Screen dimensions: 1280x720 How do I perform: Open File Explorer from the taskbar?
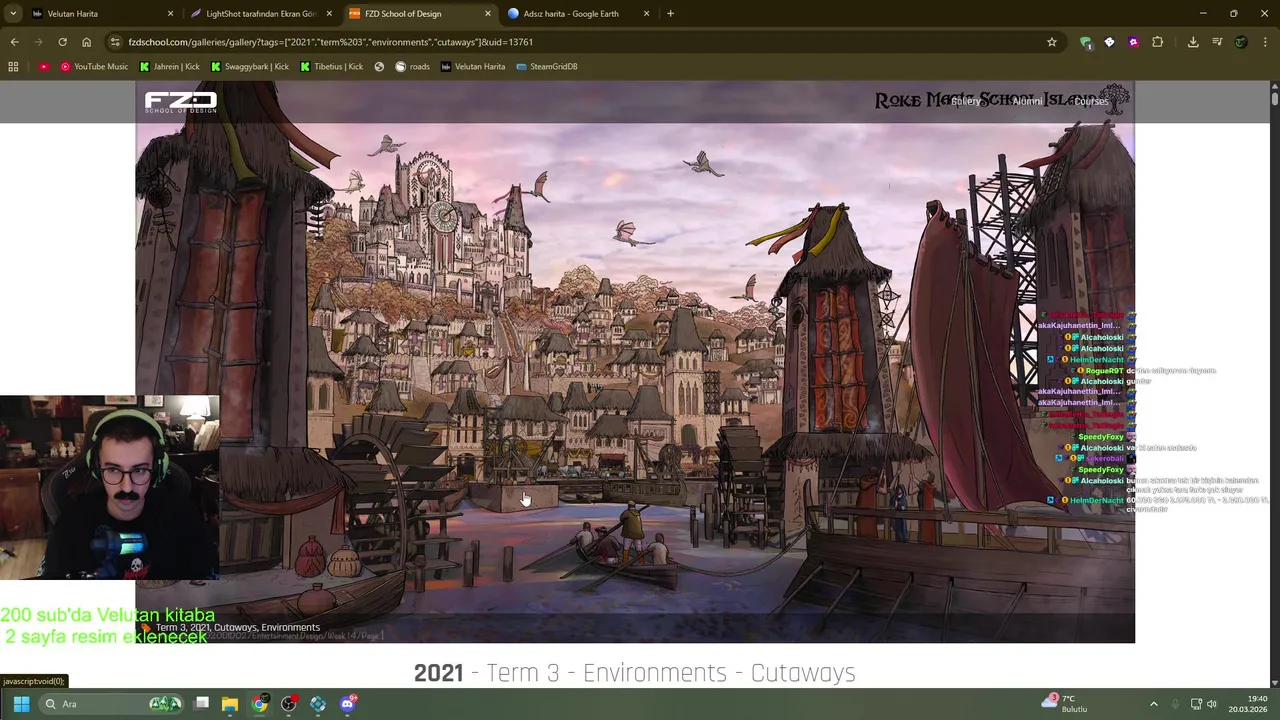[x=230, y=704]
